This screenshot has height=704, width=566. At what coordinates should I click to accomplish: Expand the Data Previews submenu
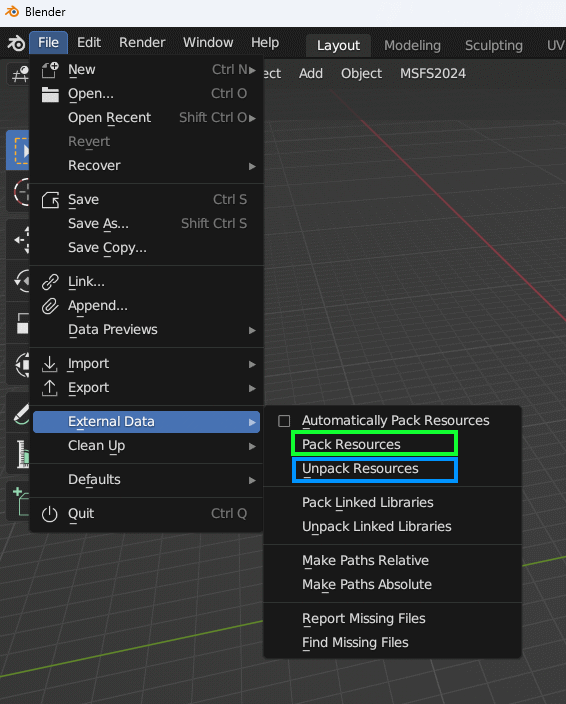coord(252,330)
